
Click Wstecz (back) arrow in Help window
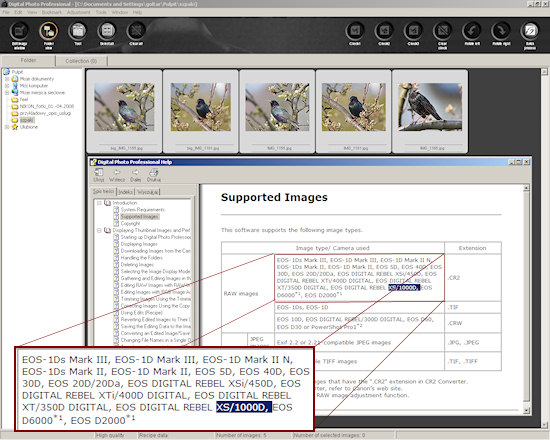click(x=117, y=173)
